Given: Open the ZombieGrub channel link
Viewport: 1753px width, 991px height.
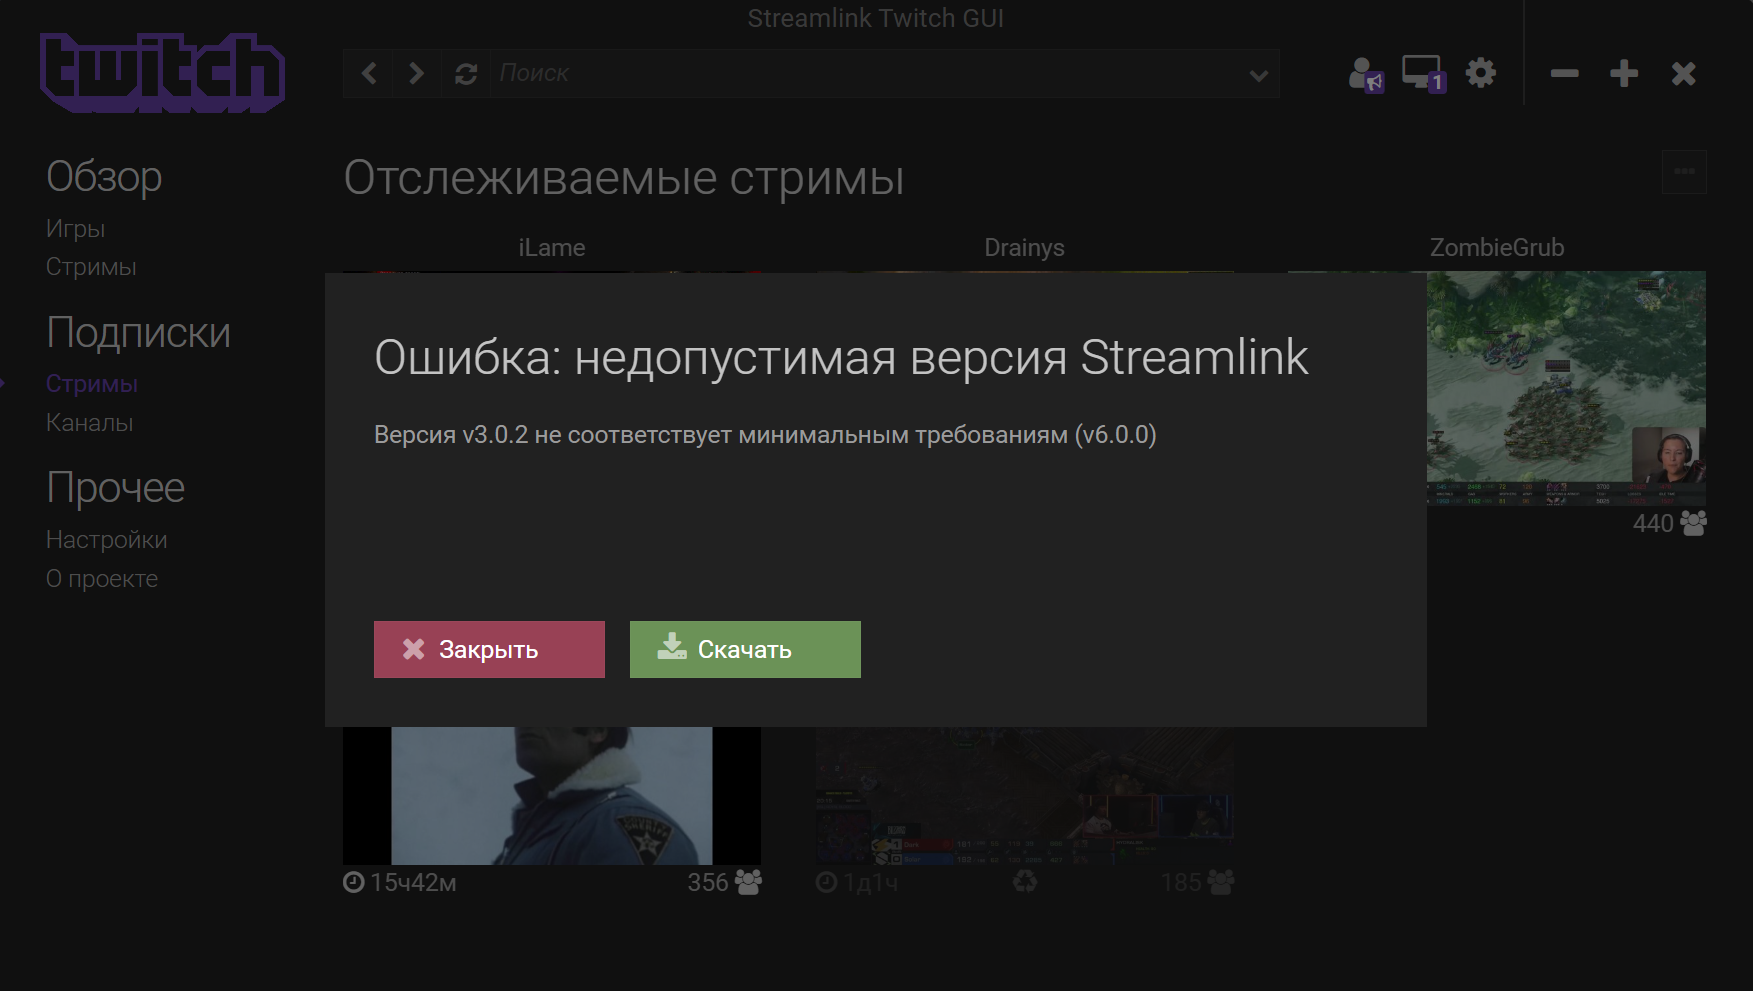Looking at the screenshot, I should [1497, 248].
